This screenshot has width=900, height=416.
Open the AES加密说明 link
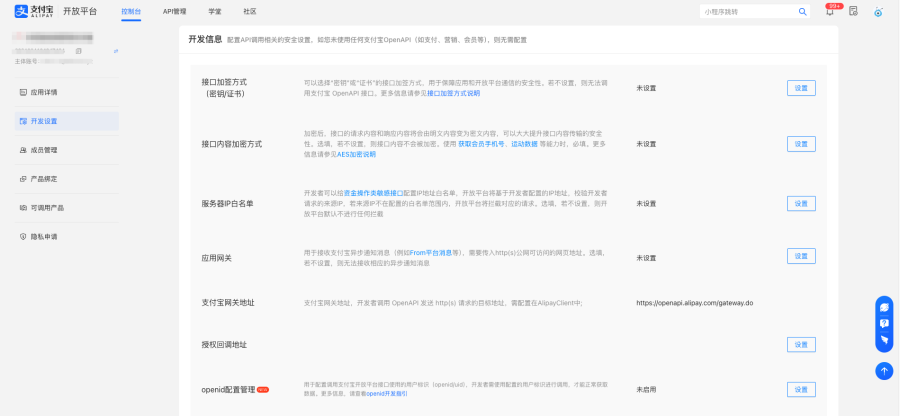point(356,154)
